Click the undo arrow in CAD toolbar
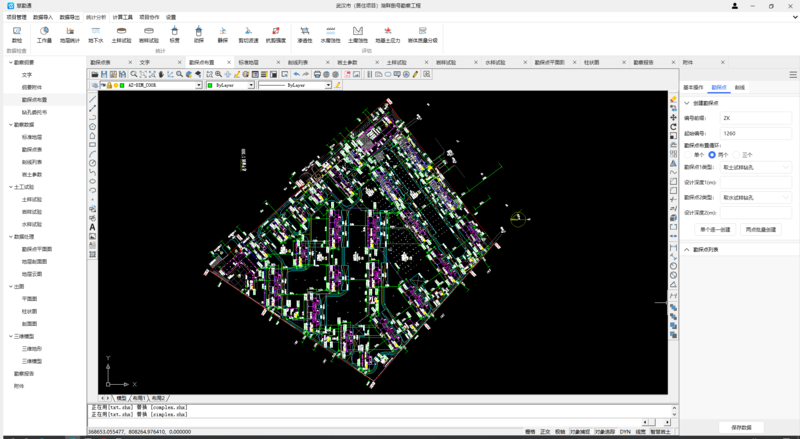This screenshot has height=439, width=800. pos(296,75)
